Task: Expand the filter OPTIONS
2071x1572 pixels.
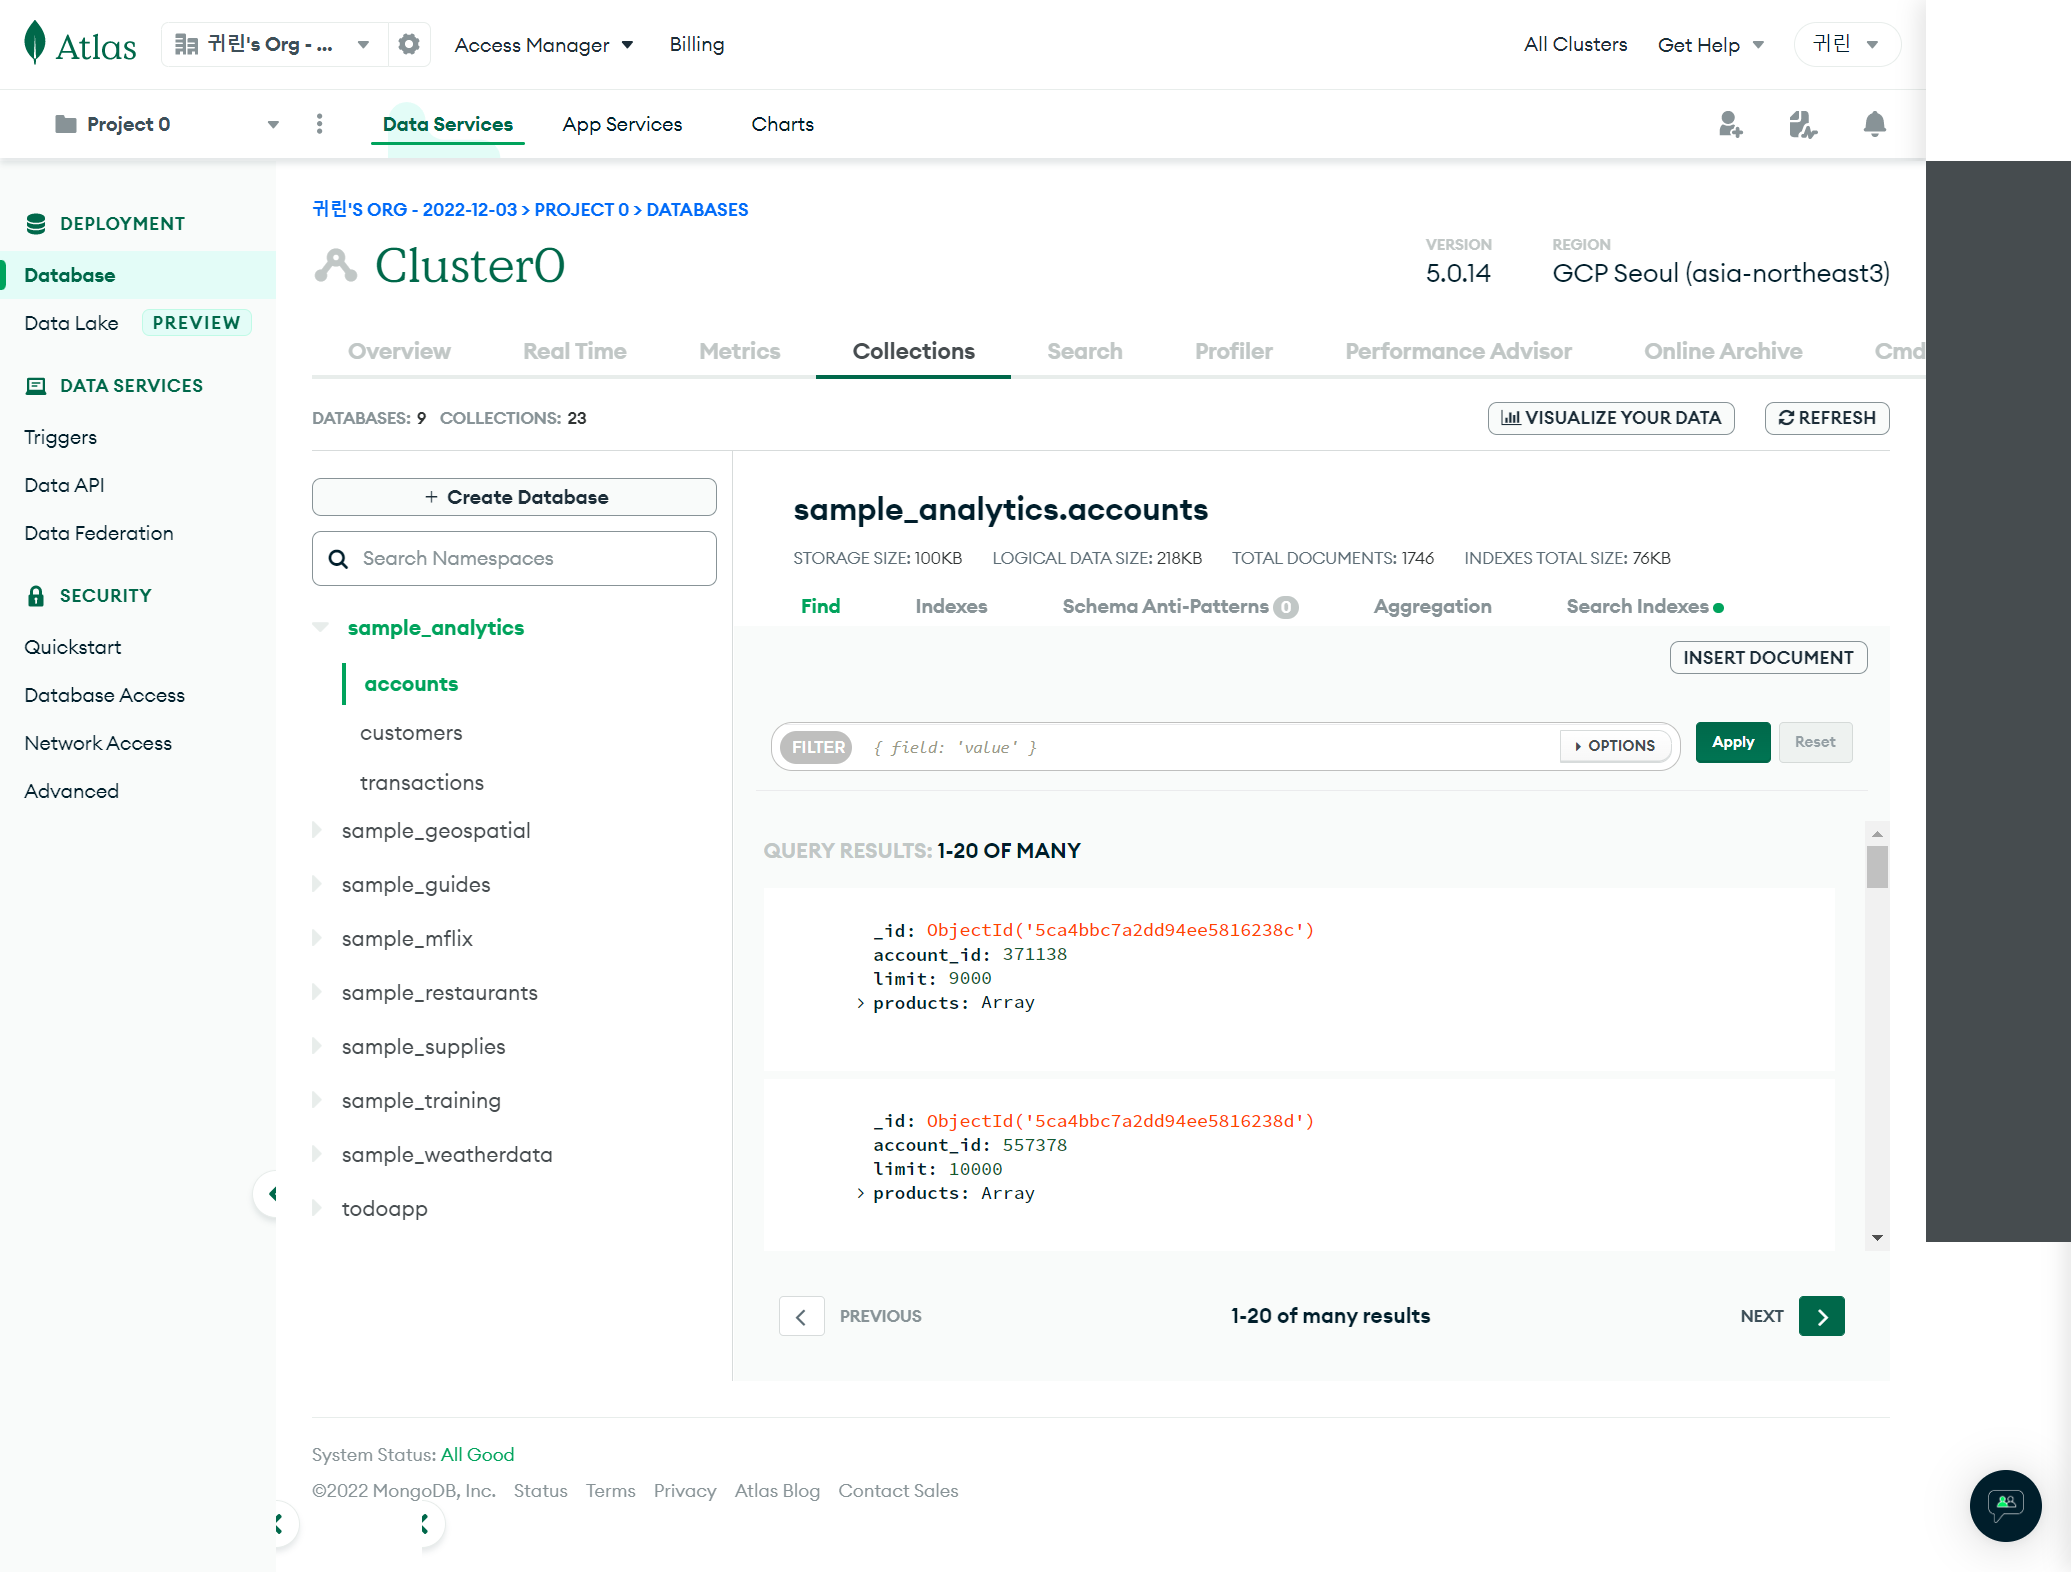Action: [1615, 746]
